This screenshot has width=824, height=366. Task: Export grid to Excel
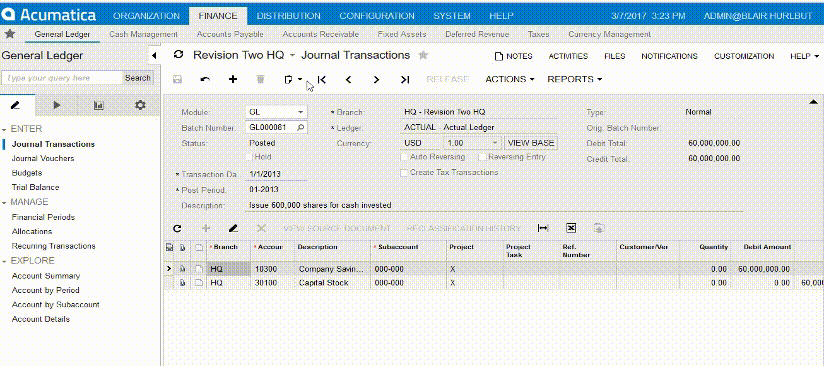point(571,228)
